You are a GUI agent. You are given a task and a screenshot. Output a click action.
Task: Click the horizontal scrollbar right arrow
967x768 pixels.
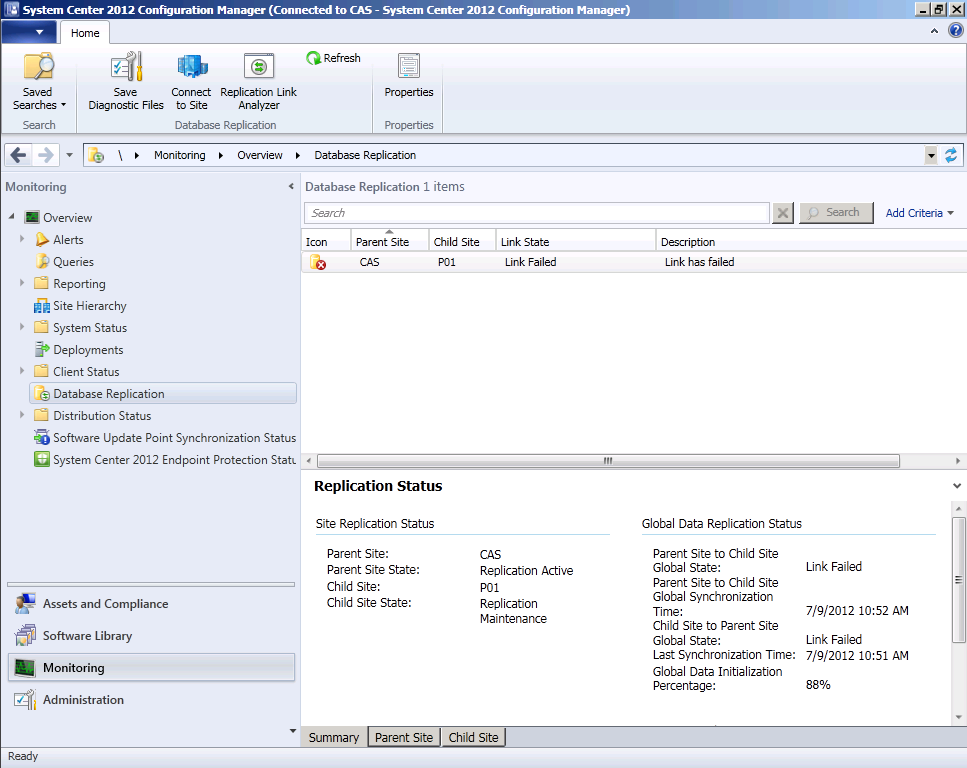point(958,461)
